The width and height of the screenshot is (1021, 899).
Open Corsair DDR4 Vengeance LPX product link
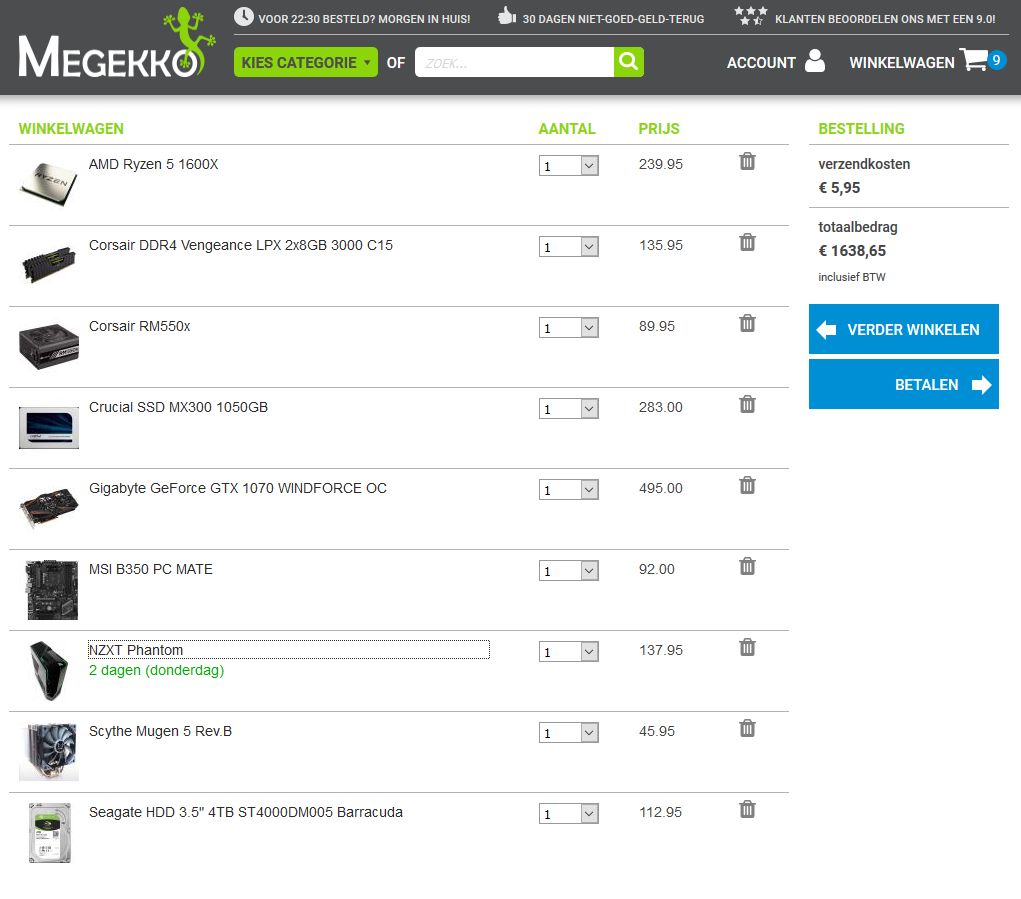click(x=241, y=245)
